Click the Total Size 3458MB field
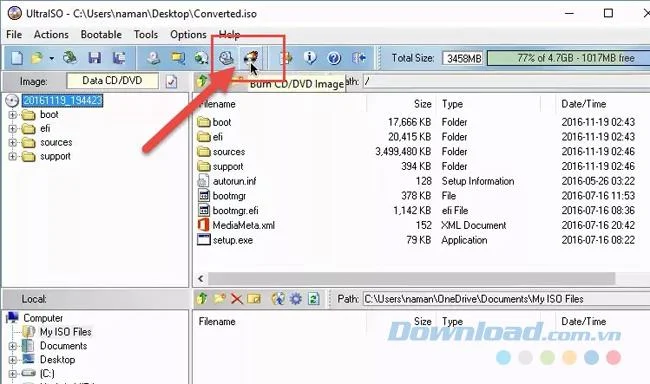Image resolution: width=650 pixels, height=384 pixels. [x=463, y=58]
